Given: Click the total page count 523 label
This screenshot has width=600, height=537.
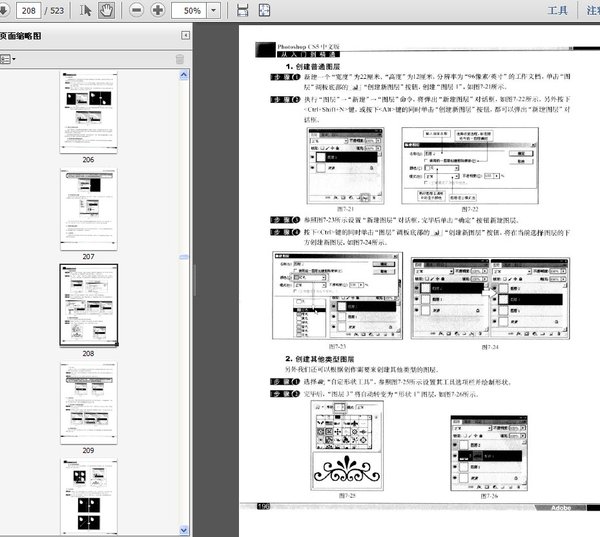Looking at the screenshot, I should coord(57,10).
